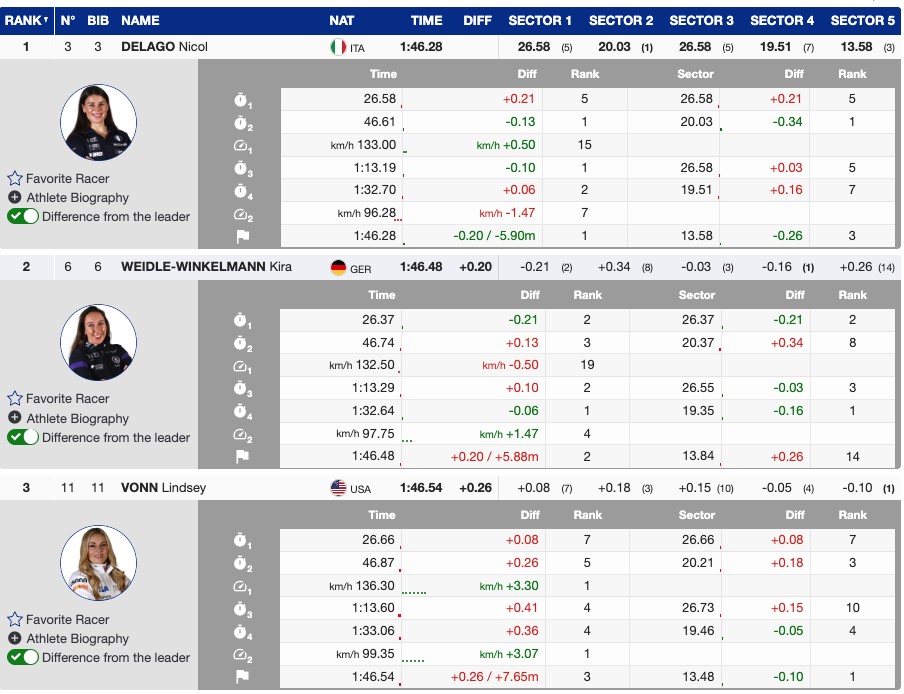Click Italy flag icon in Delago row
Image resolution: width=904 pixels, height=694 pixels.
(x=338, y=47)
